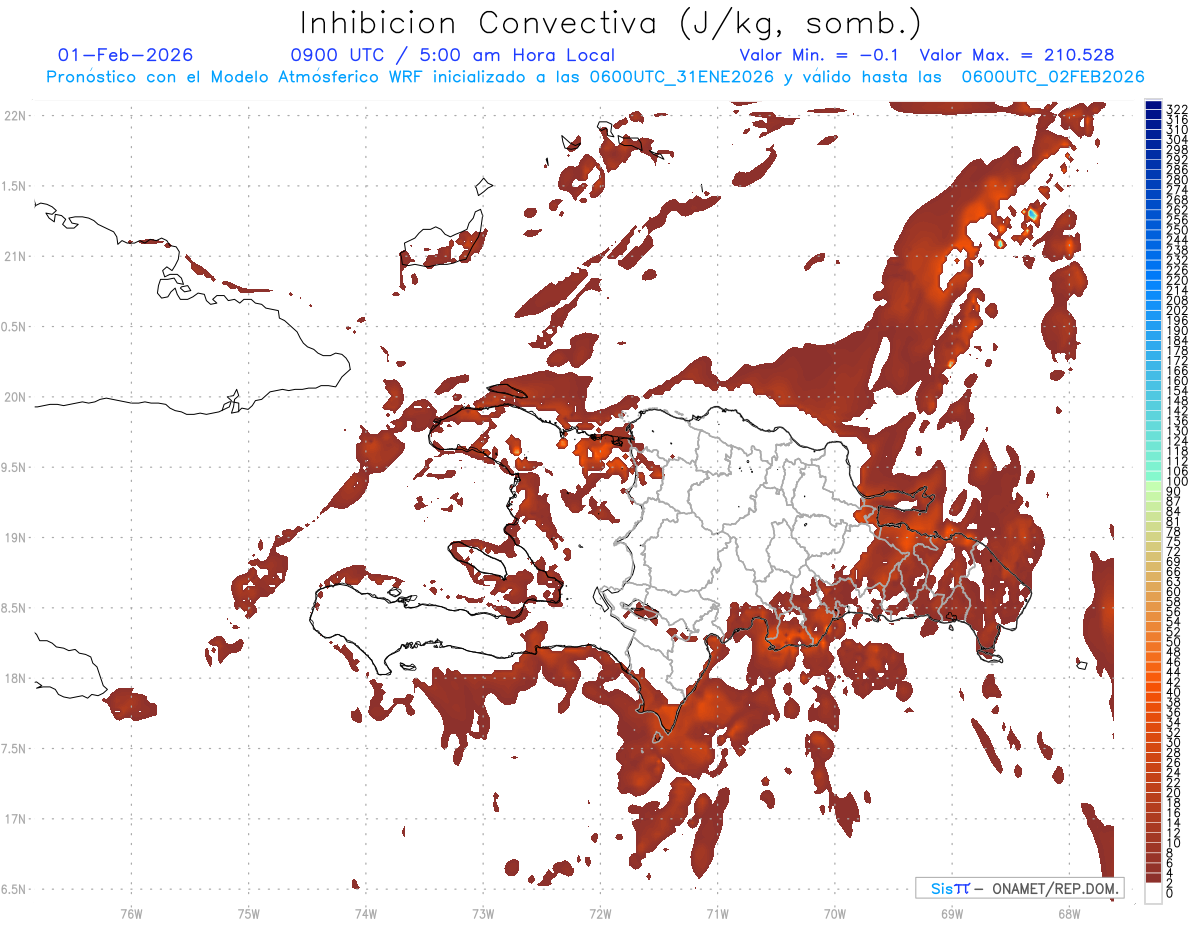Click the '20N' latitude label

pyautogui.click(x=14, y=397)
